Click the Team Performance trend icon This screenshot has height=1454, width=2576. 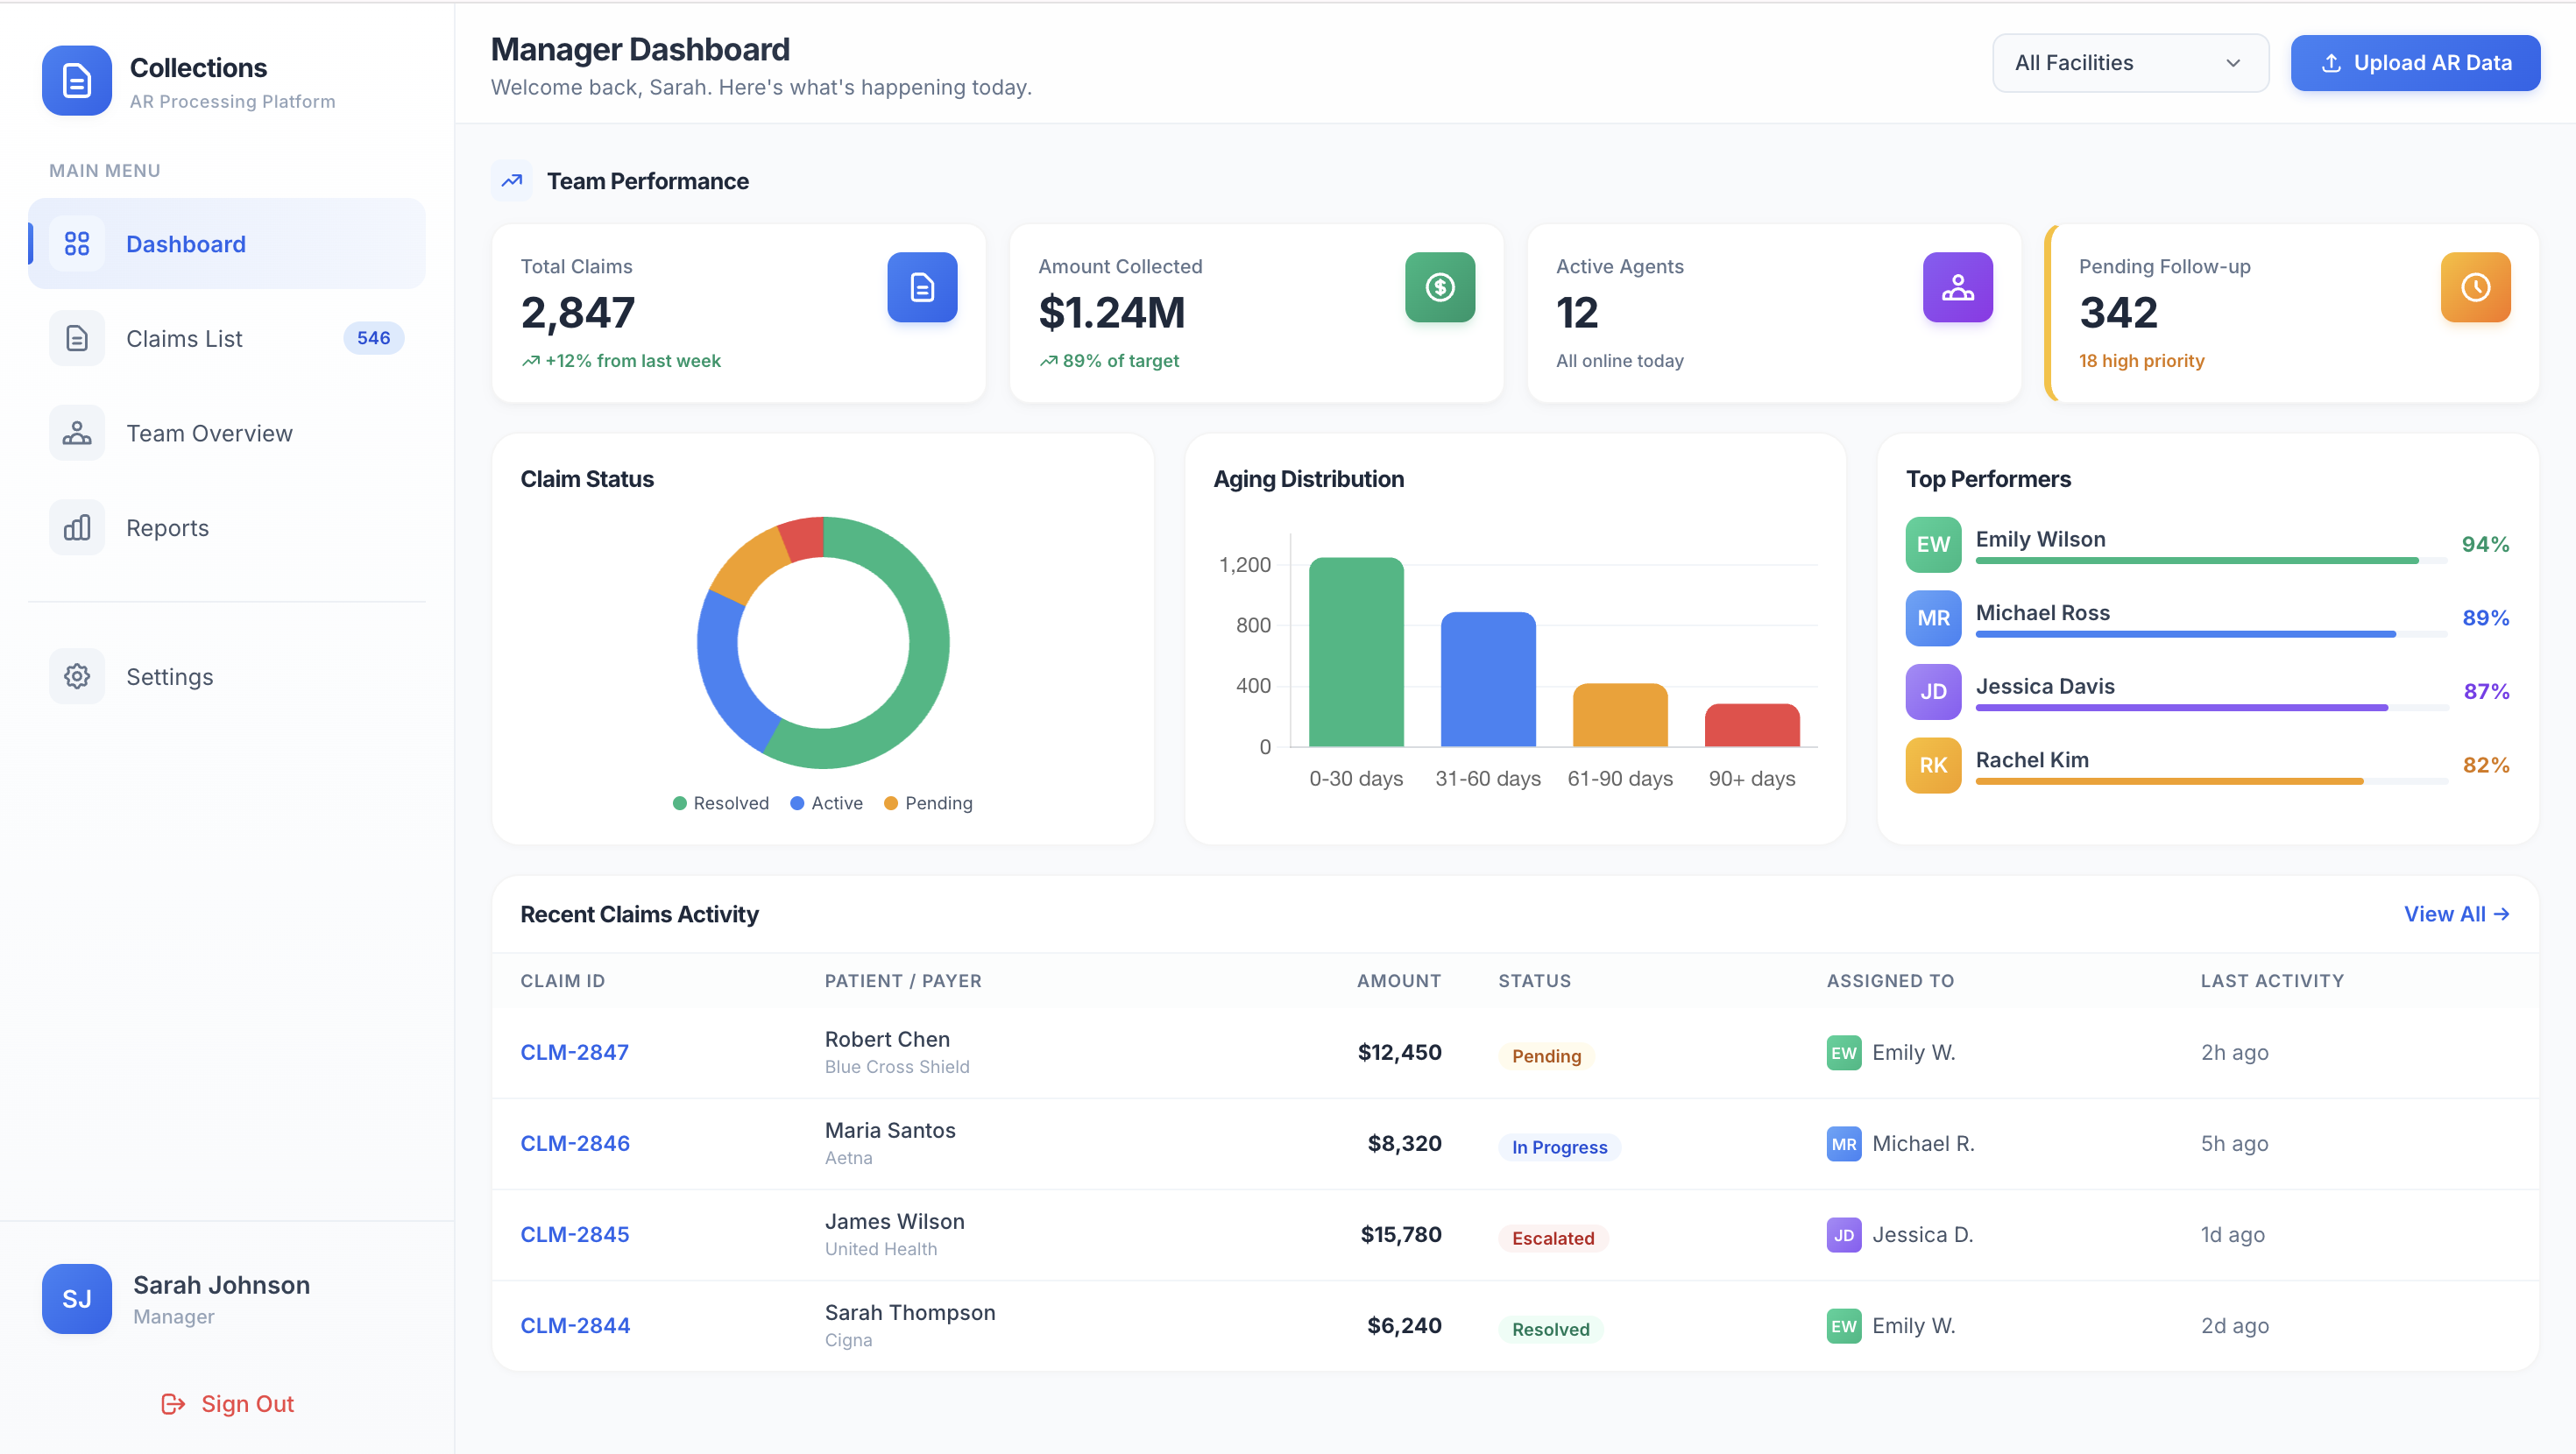tap(512, 181)
